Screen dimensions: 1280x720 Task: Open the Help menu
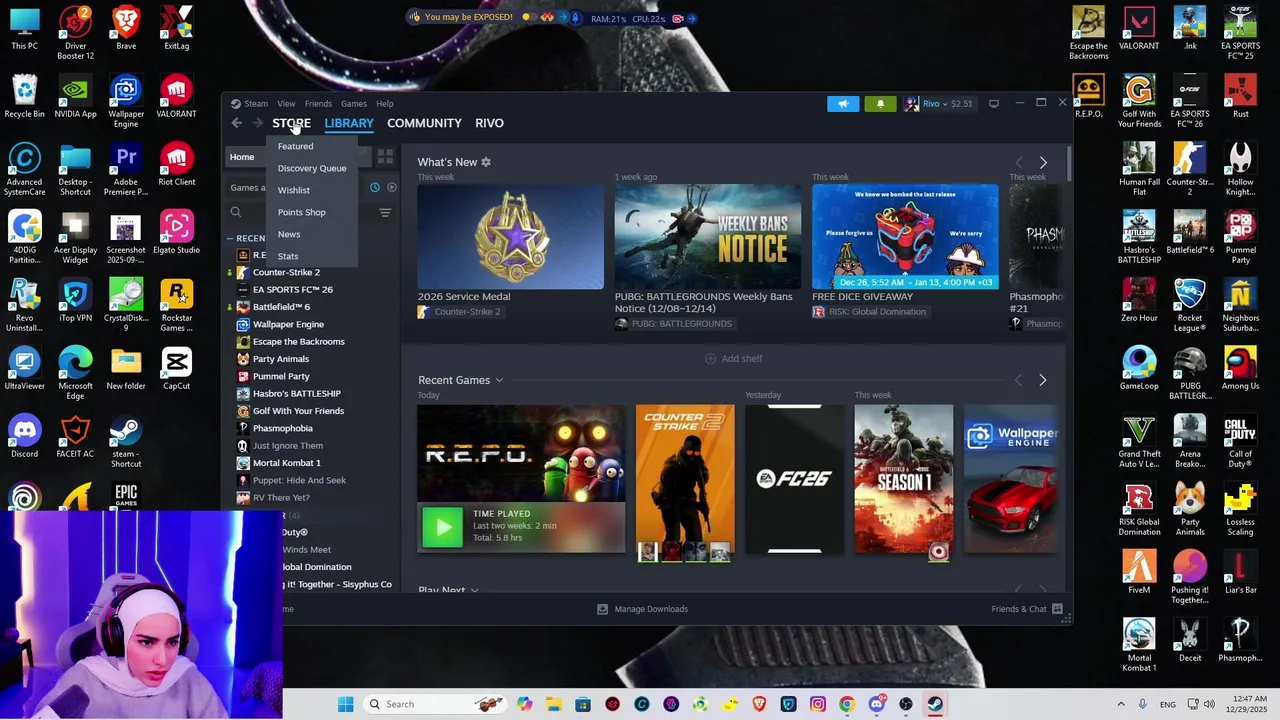[385, 104]
